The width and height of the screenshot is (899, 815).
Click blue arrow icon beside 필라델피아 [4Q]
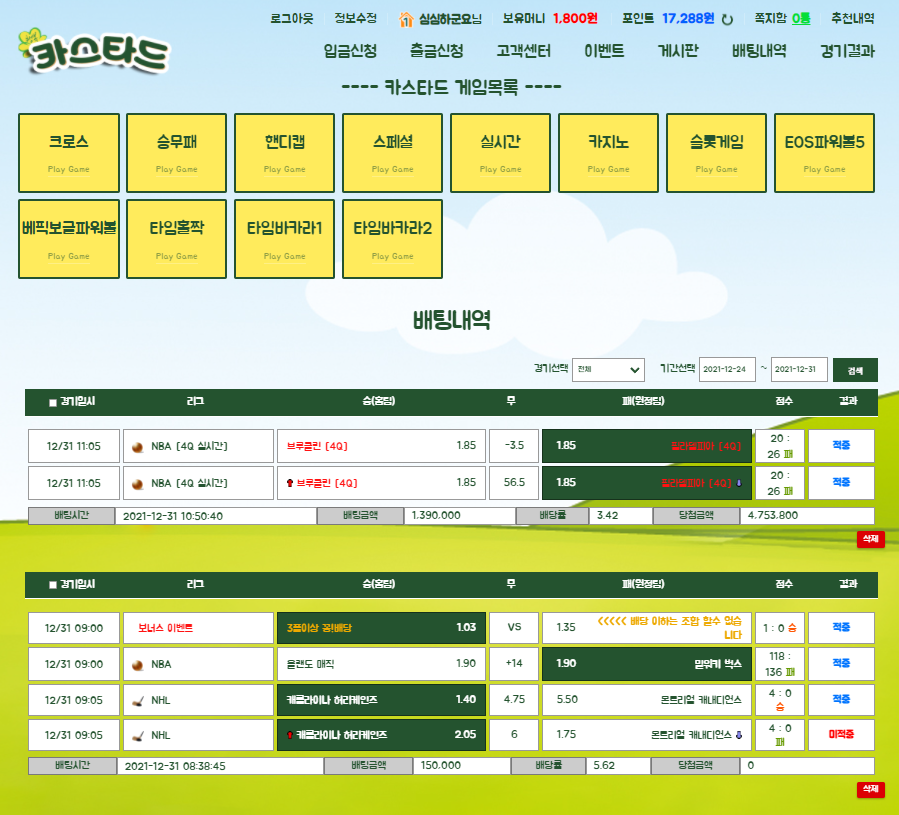[739, 483]
